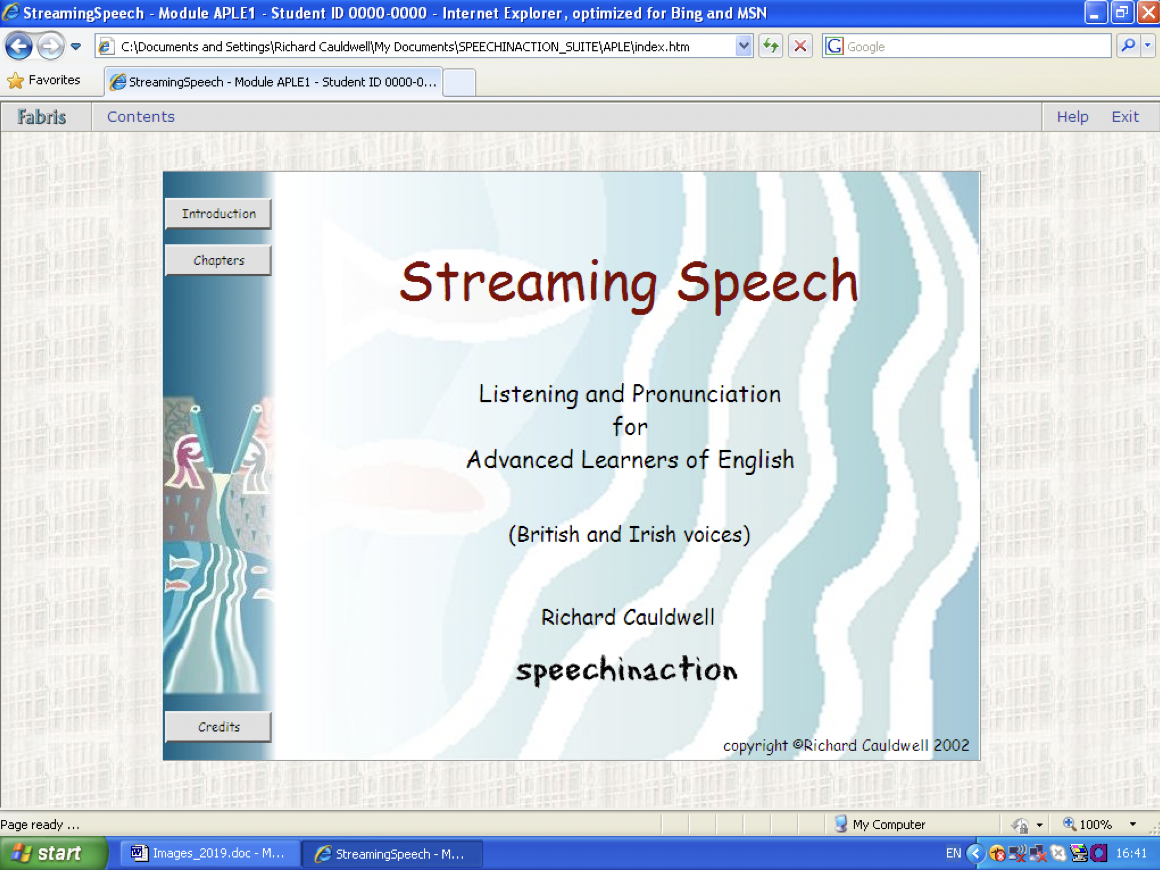Click the 'Listening and Pronunciation' line
This screenshot has height=872, width=1160.
tap(630, 394)
